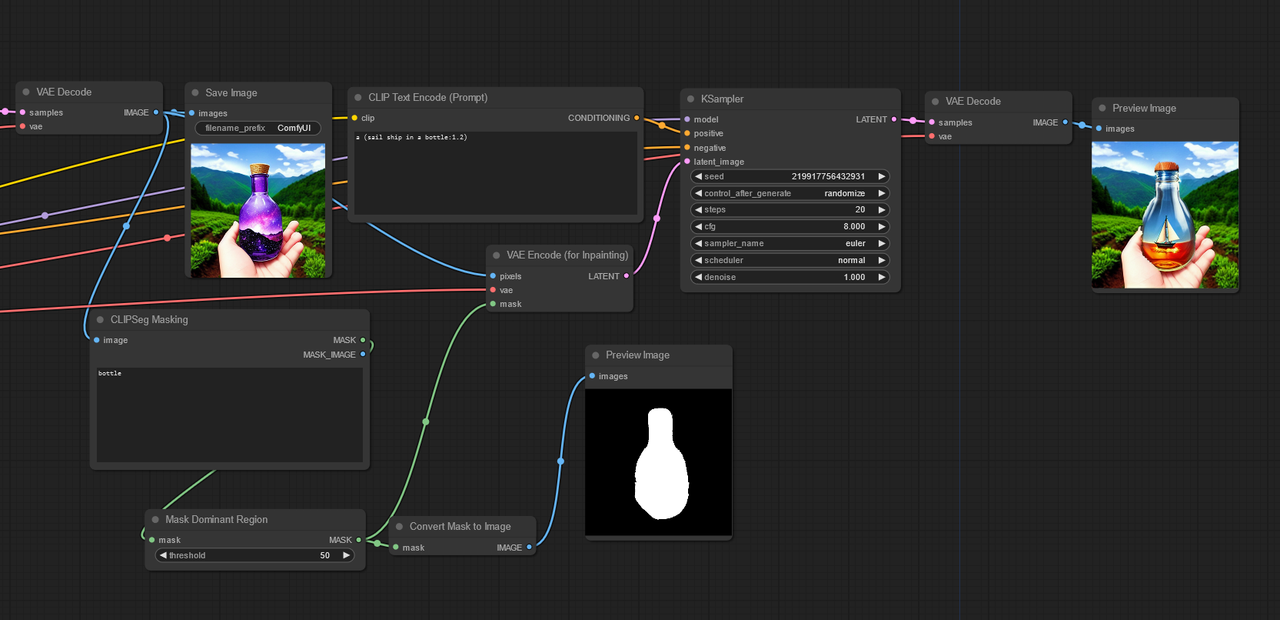The width and height of the screenshot is (1280, 620).
Task: Click the KSampler node title
Action: 722,99
